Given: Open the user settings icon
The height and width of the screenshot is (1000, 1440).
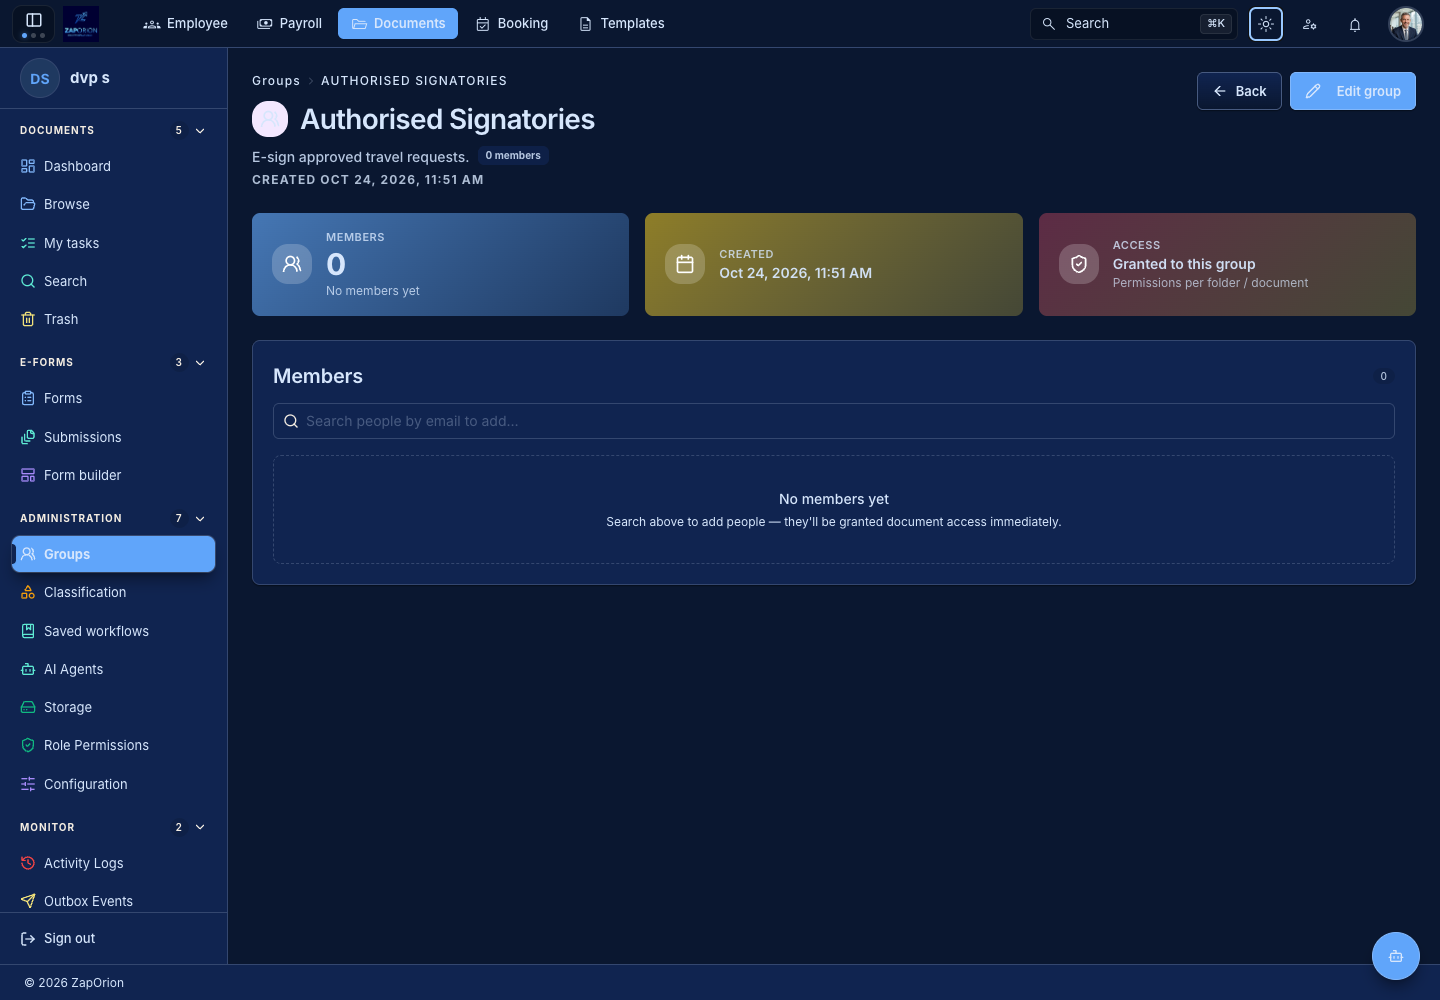Looking at the screenshot, I should tap(1310, 24).
